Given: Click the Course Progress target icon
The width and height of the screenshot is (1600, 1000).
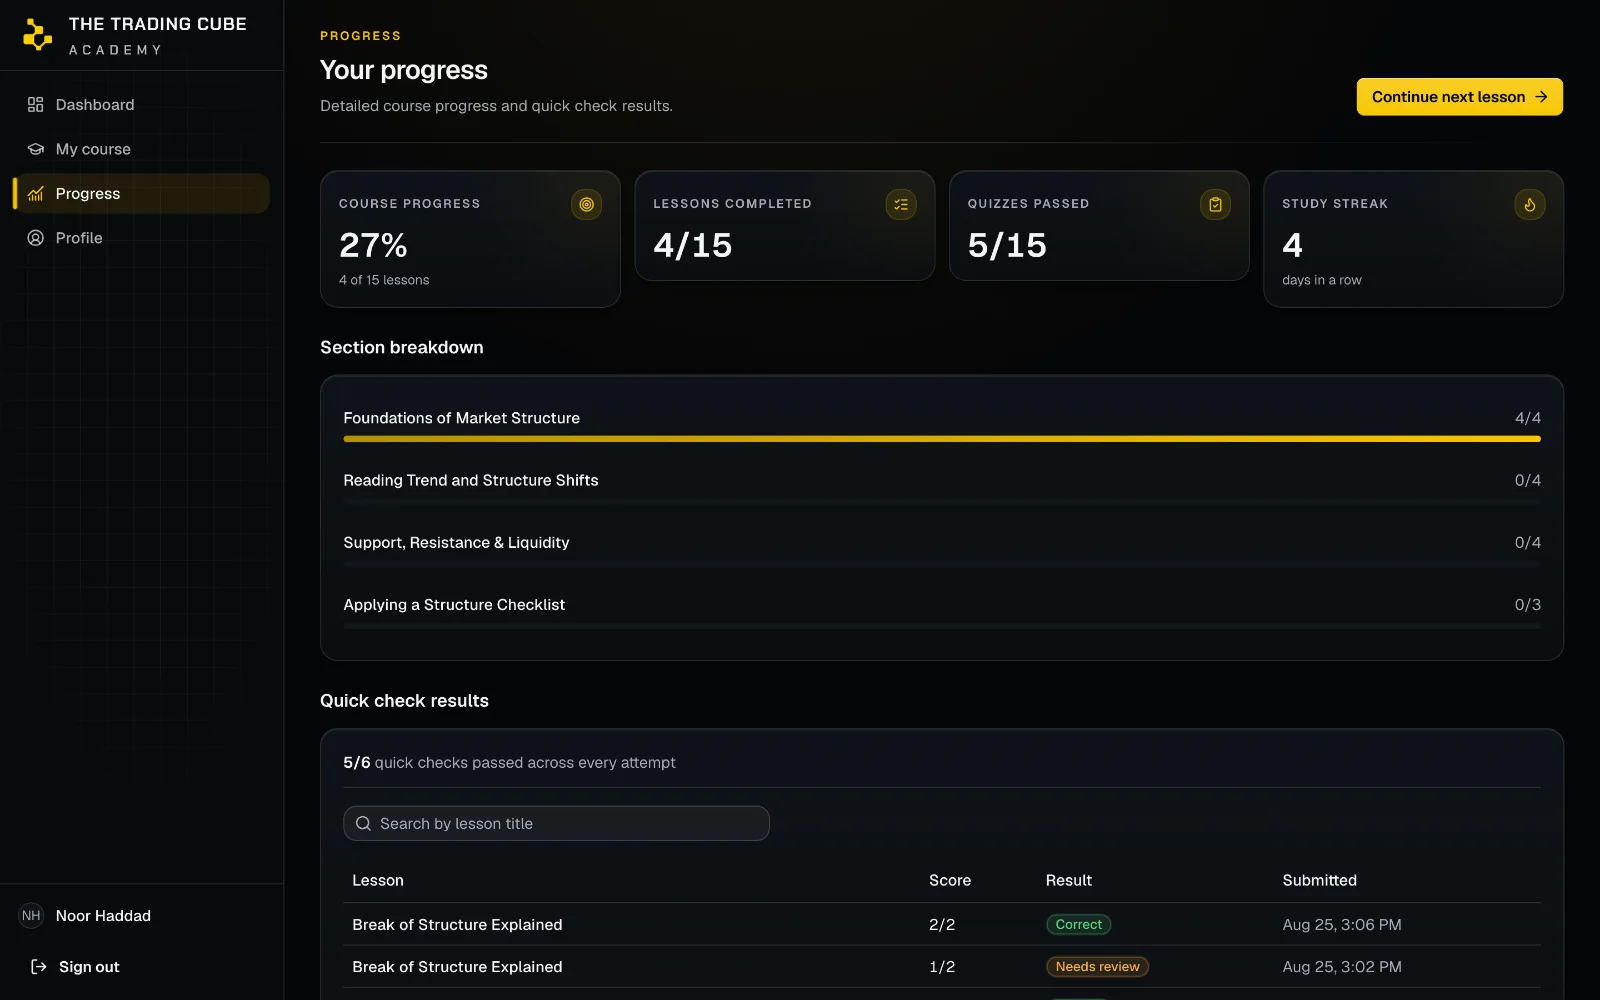Looking at the screenshot, I should pos(586,204).
